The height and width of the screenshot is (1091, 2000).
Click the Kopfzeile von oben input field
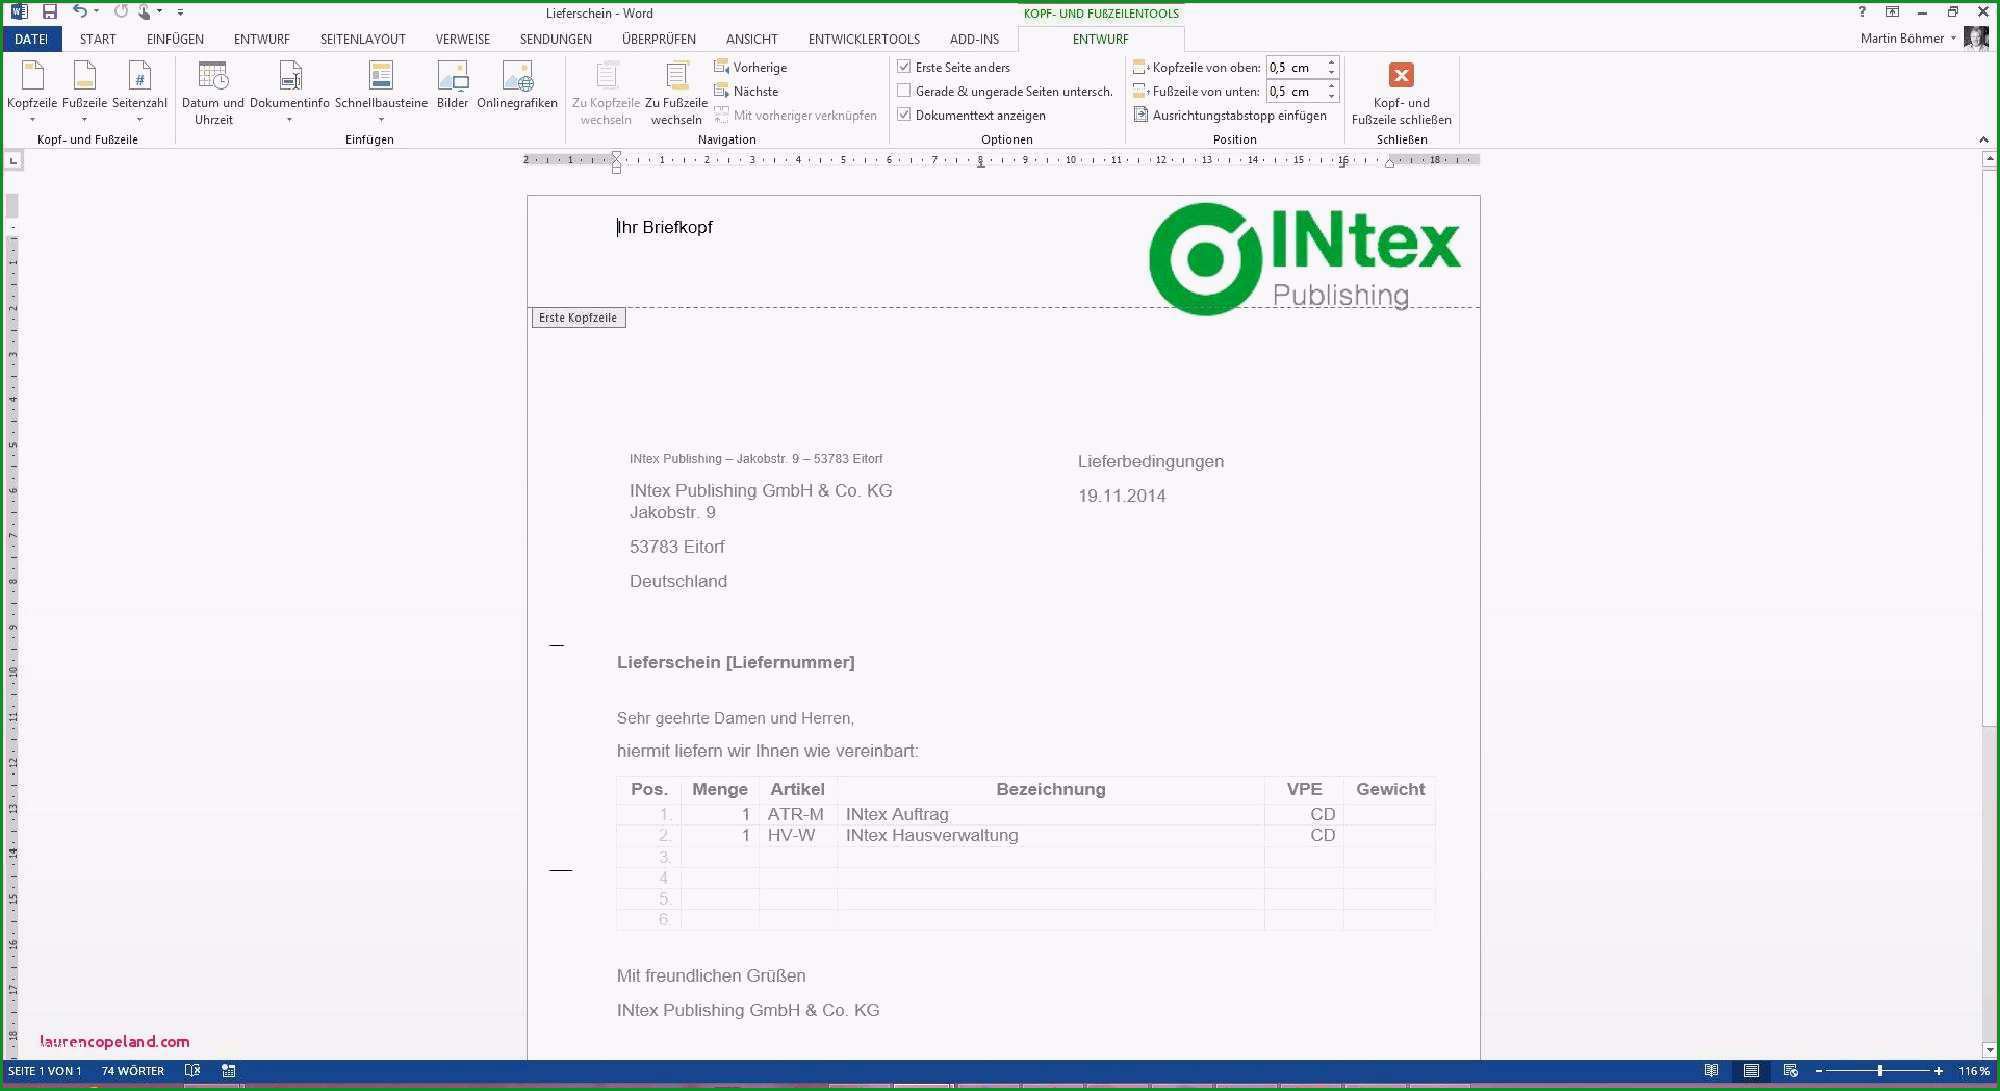[x=1295, y=67]
